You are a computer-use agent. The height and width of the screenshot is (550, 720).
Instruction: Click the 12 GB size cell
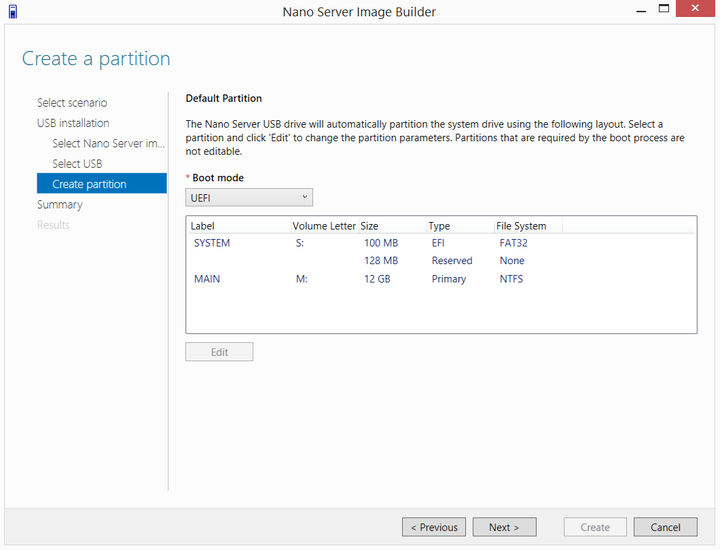pos(377,279)
